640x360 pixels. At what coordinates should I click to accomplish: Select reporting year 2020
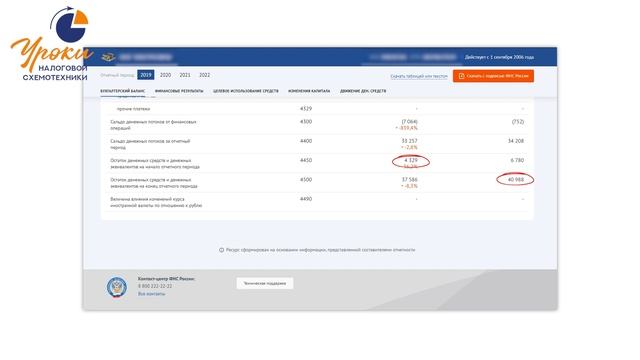(x=165, y=75)
